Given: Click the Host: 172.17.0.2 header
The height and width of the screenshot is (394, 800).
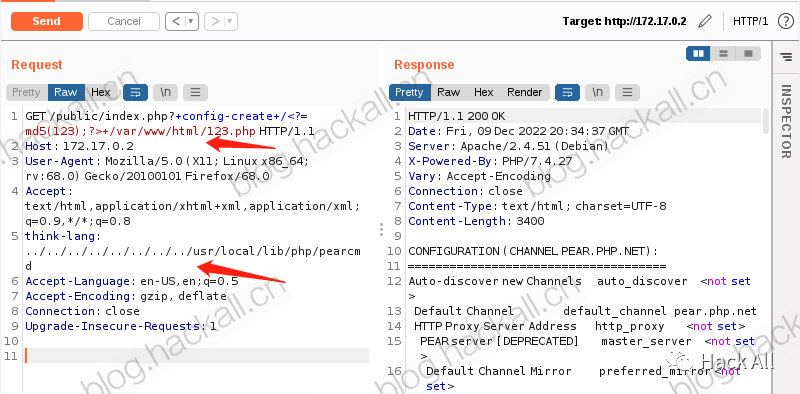Looking at the screenshot, I should coord(79,146).
